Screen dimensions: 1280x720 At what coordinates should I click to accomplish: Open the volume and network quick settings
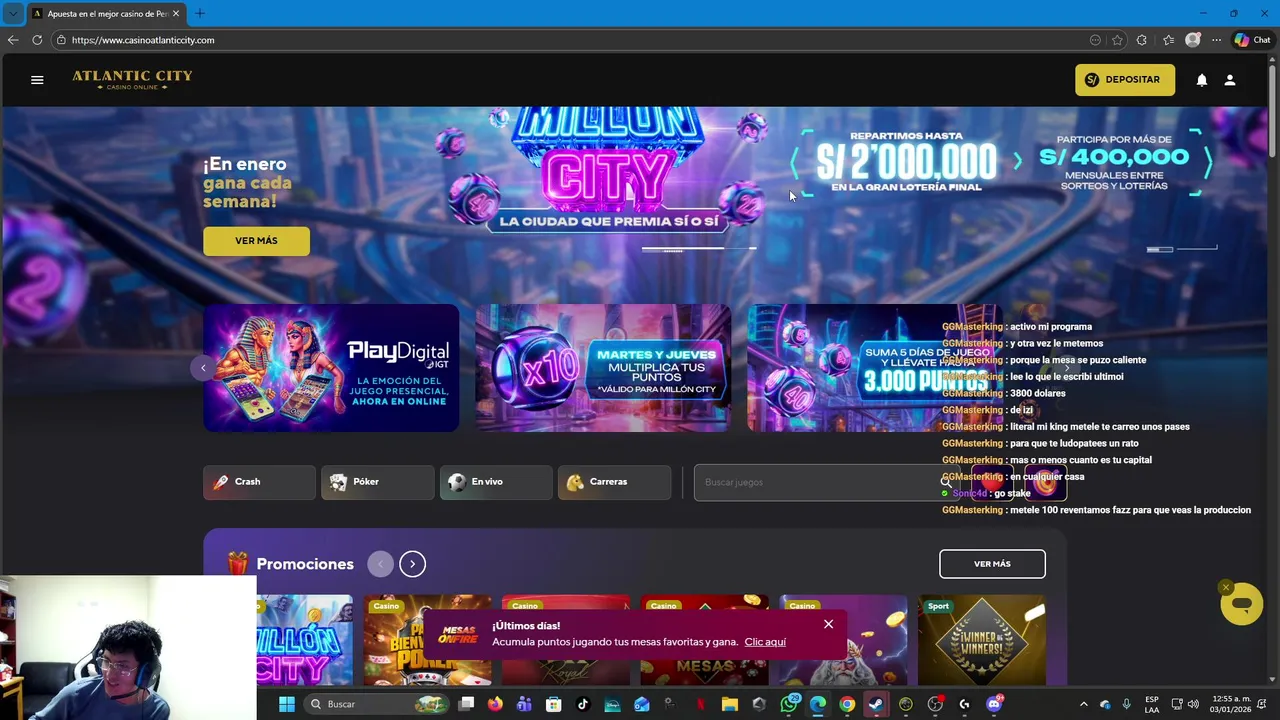coord(1185,704)
